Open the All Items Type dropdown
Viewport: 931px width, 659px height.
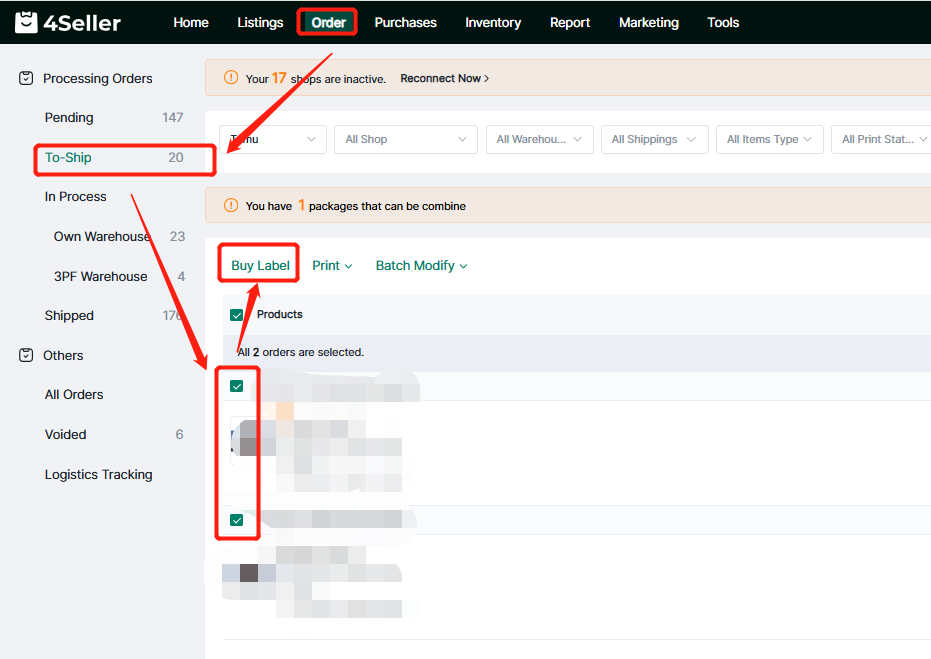pos(769,139)
